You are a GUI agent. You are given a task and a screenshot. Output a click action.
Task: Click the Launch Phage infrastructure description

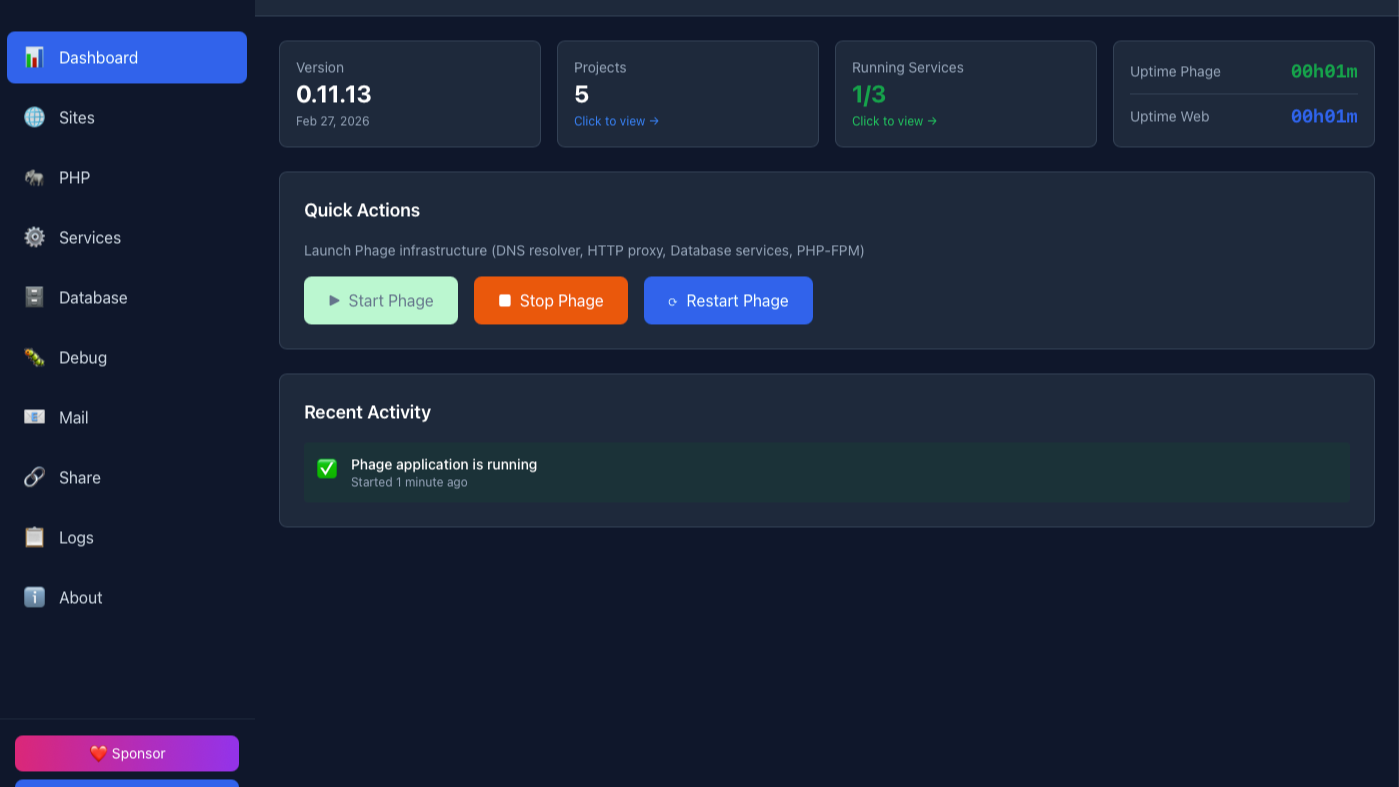(584, 250)
